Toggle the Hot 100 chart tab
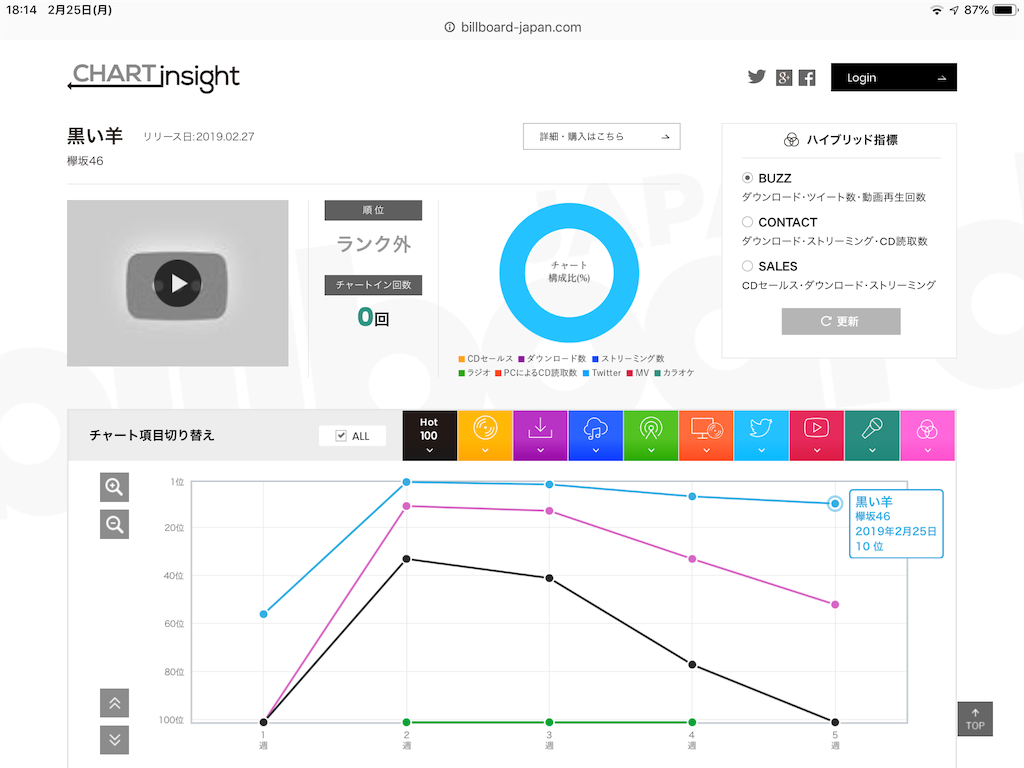 tap(429, 436)
